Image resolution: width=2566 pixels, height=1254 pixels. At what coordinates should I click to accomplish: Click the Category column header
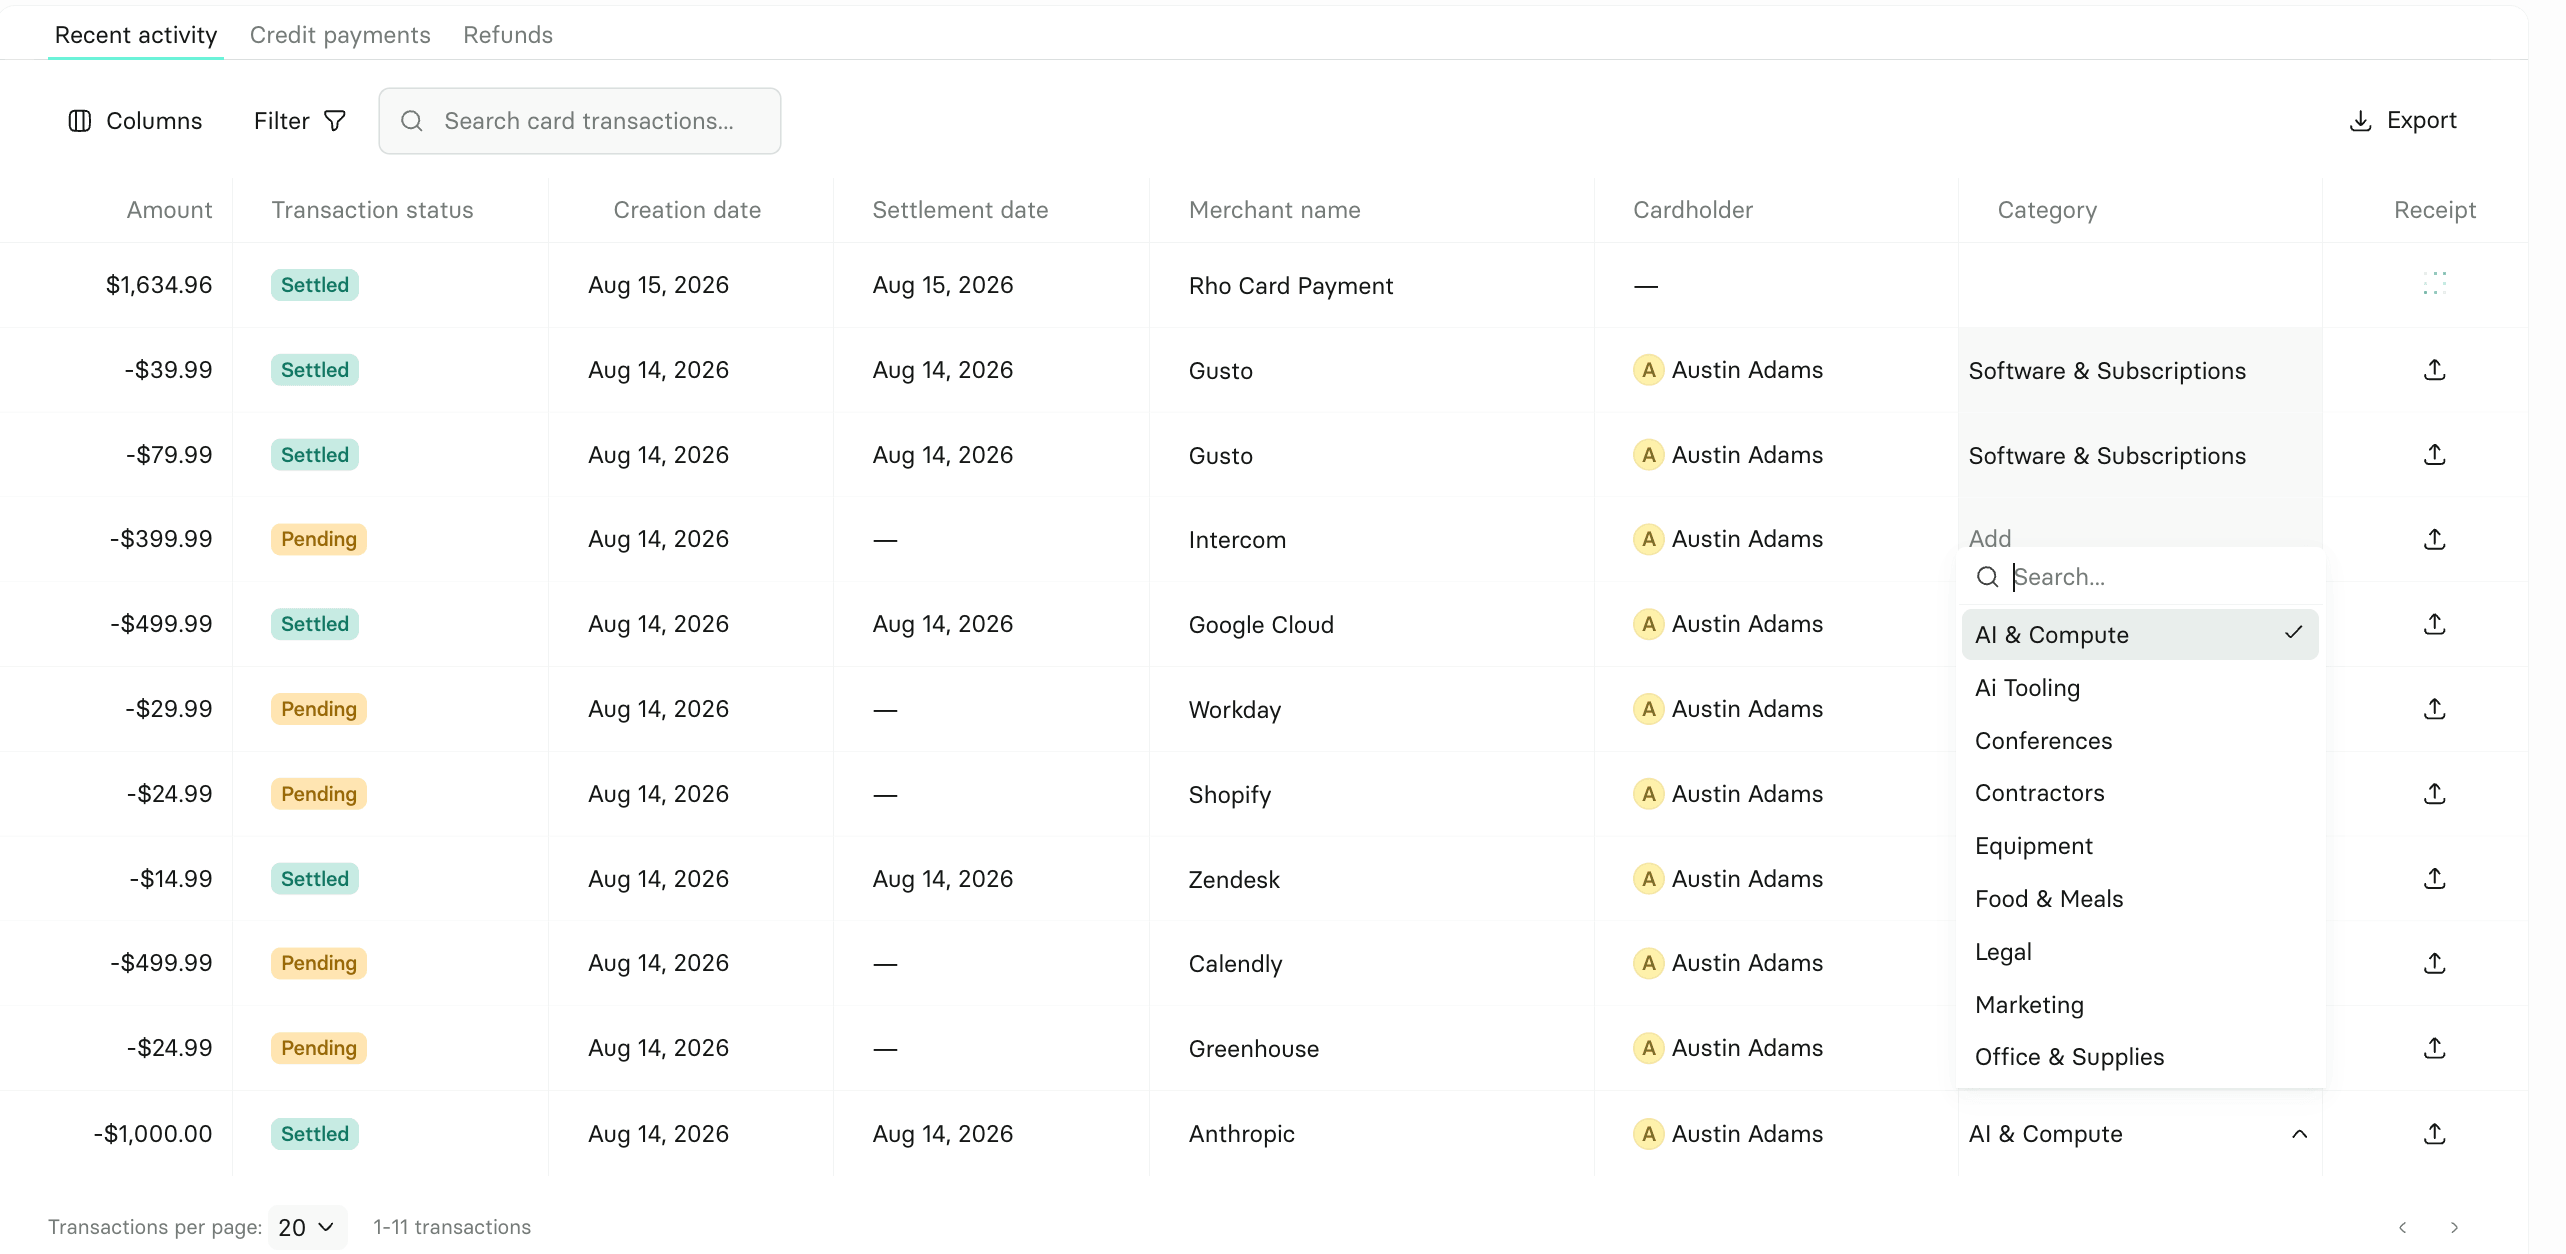[x=2046, y=210]
